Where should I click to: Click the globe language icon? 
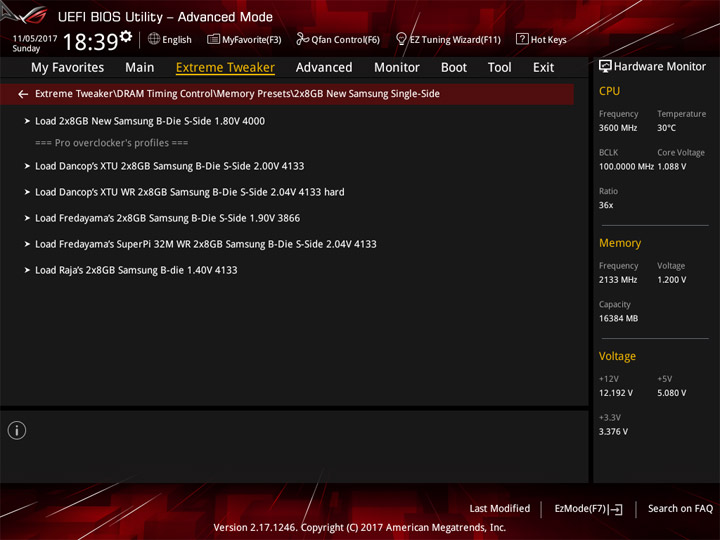pyautogui.click(x=154, y=39)
